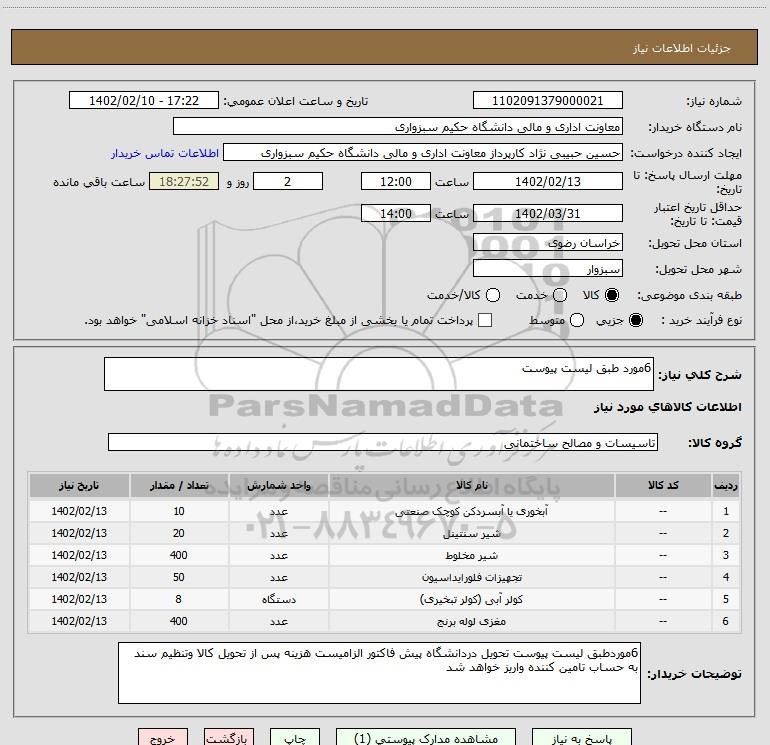Click quantity 8 in کولر آبی row
Screen dimensions: 770x745
point(178,599)
